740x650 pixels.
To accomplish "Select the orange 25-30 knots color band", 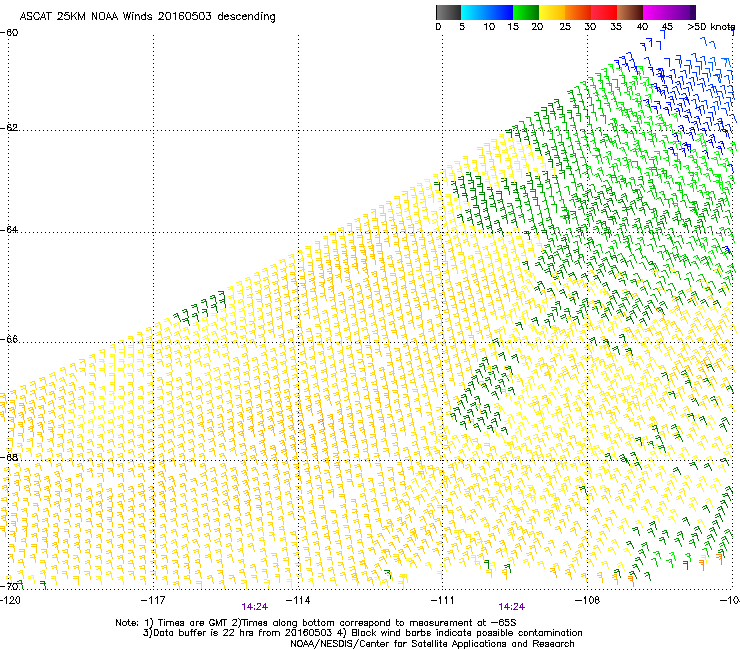I will coord(578,12).
